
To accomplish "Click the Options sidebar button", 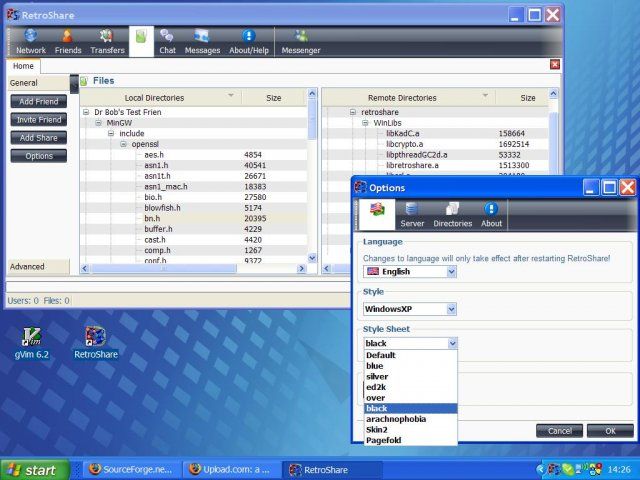I will click(x=39, y=156).
